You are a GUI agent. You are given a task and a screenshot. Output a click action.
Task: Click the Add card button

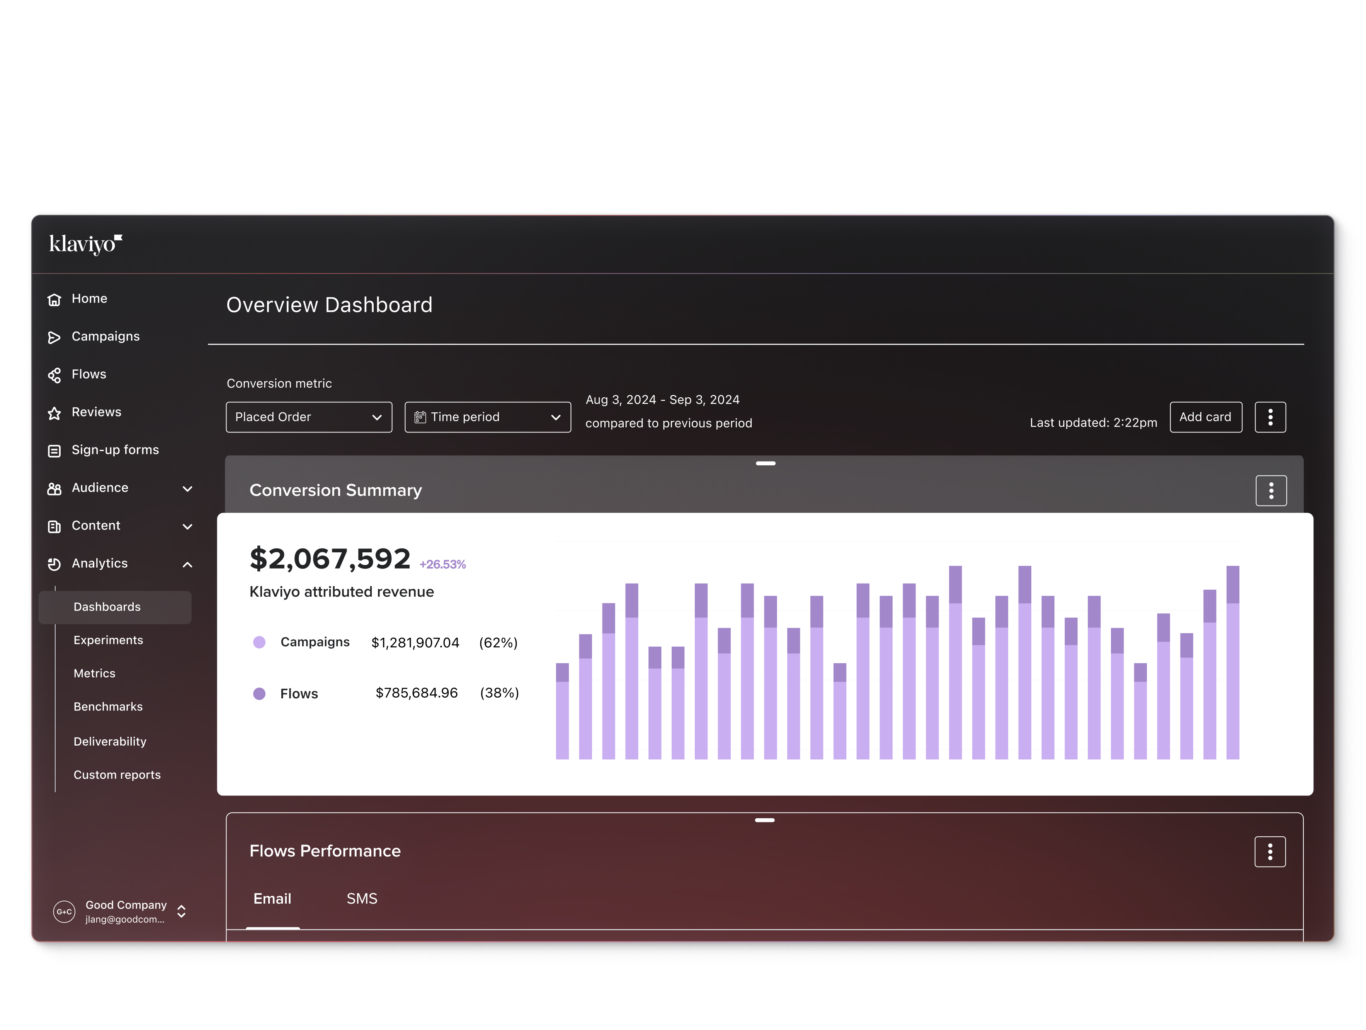1205,417
